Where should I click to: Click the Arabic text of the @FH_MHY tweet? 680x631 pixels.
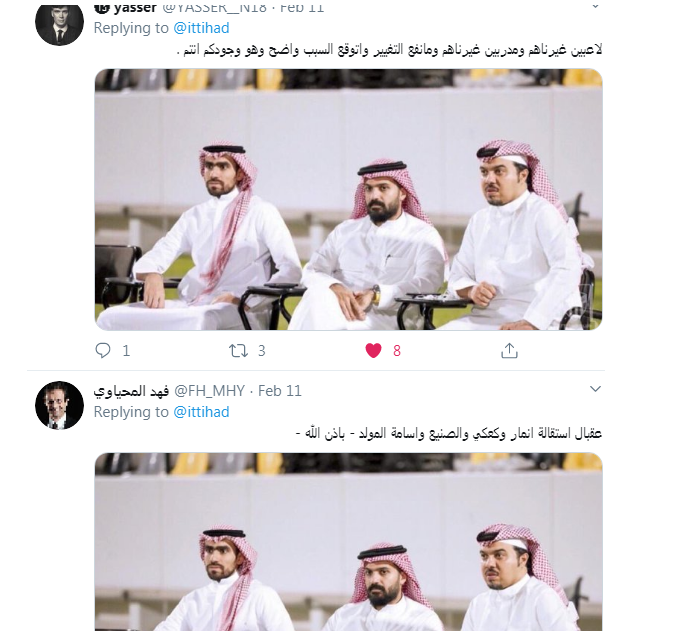(449, 433)
